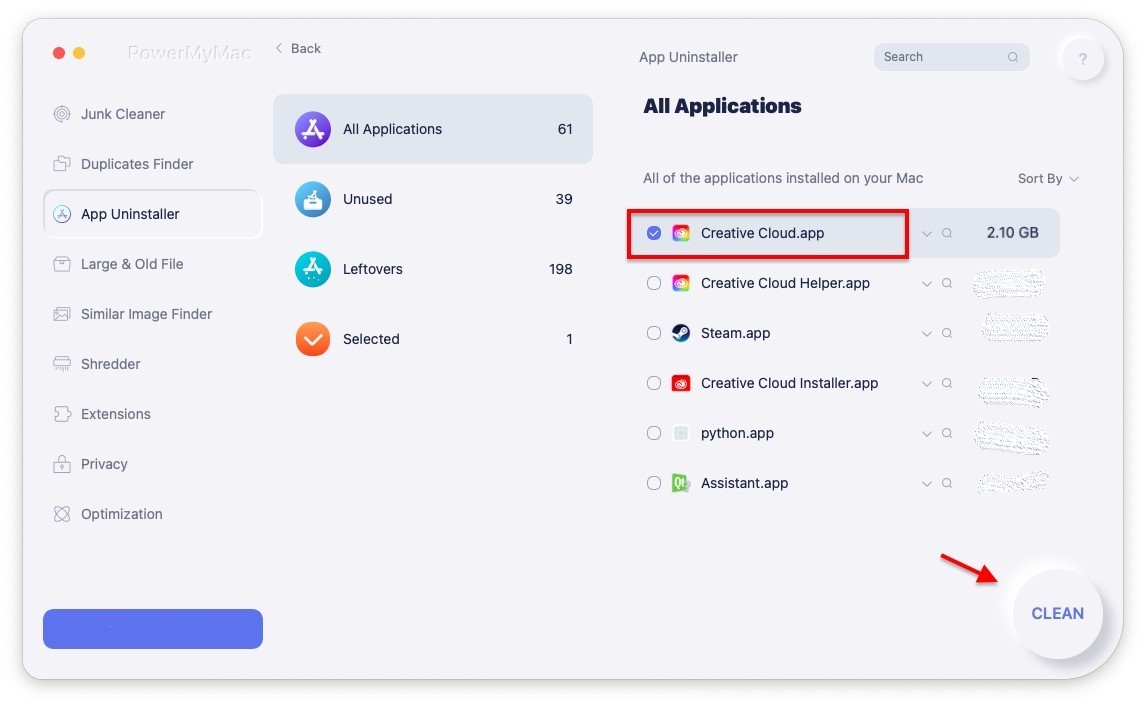
Task: Open the Junk Cleaner tool
Action: coord(122,114)
